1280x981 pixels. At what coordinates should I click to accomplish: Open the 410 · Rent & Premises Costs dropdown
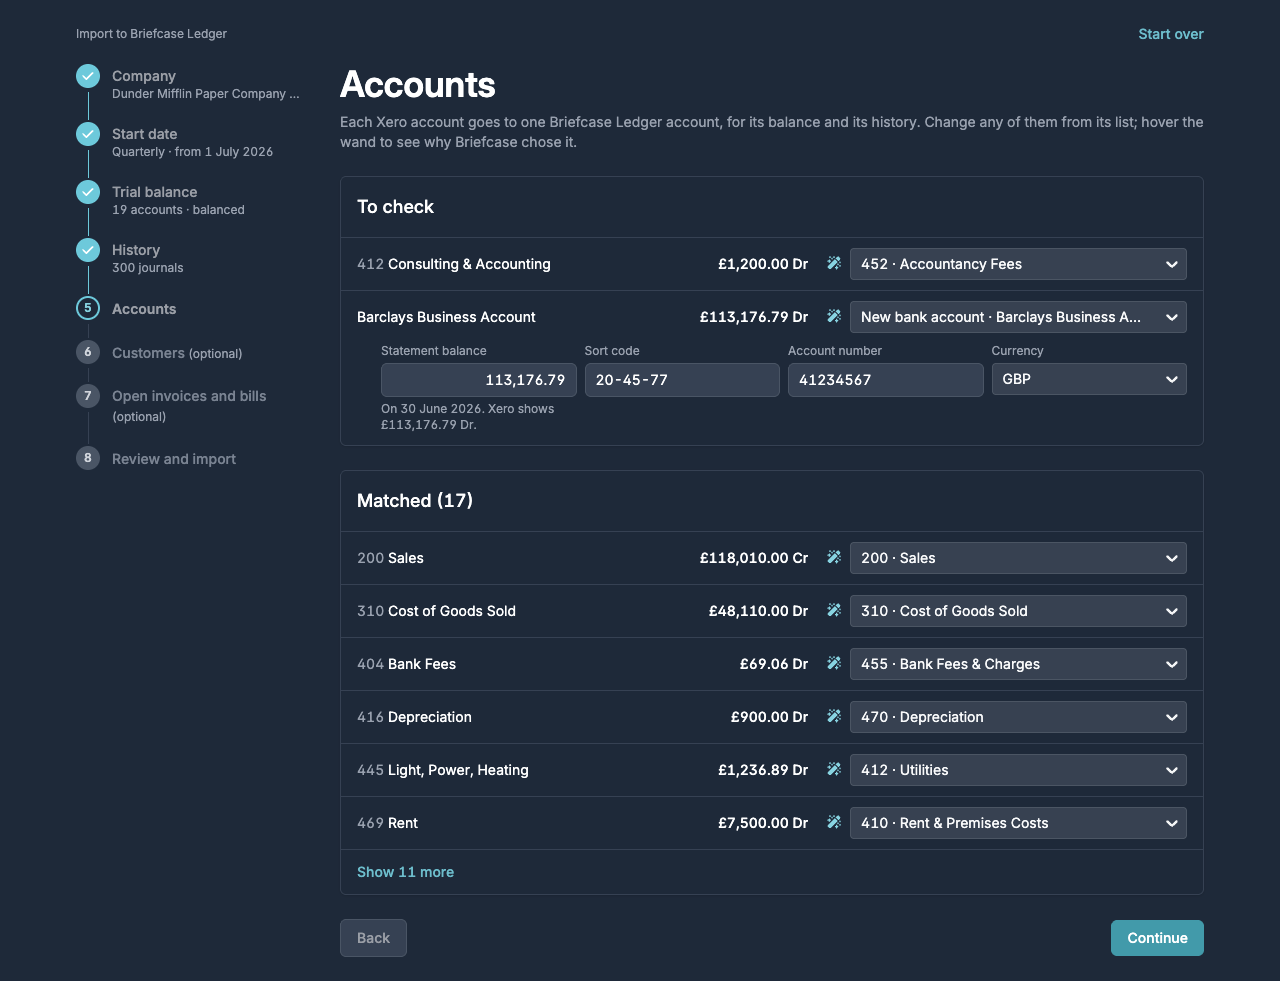point(1018,823)
